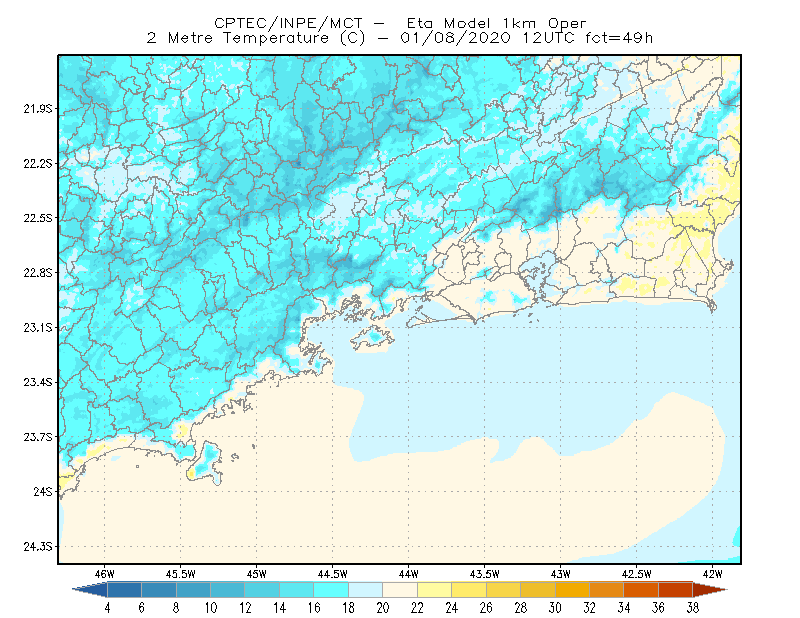Click the pale blue swatch between 18 and 20
The width and height of the screenshot is (800, 618).
(x=365, y=590)
